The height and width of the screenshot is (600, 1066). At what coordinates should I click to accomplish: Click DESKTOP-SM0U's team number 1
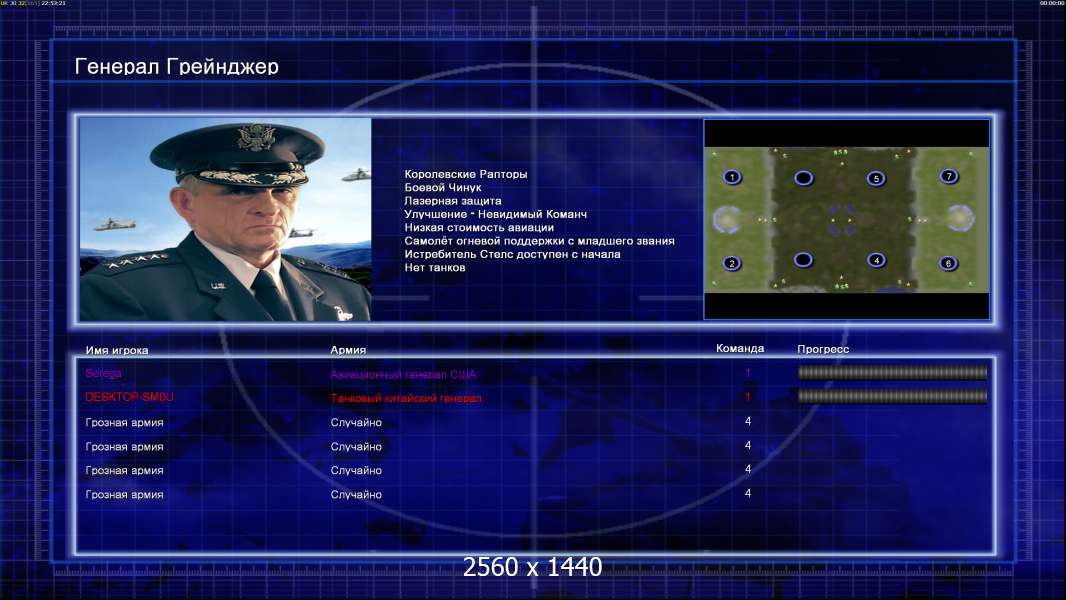tap(748, 397)
